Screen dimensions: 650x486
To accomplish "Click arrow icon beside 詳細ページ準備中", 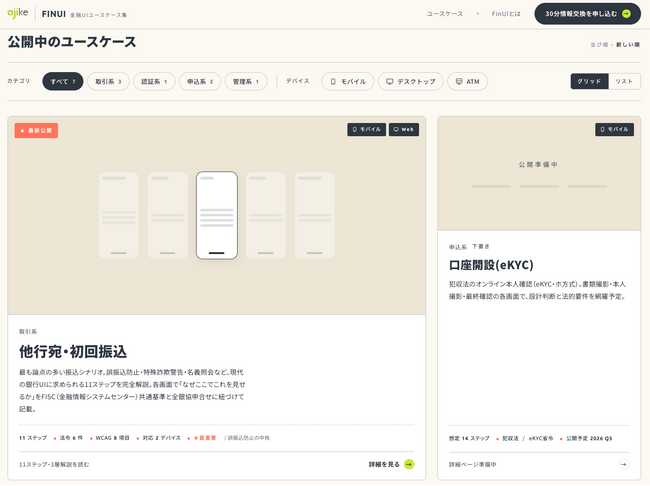I will click(x=624, y=464).
